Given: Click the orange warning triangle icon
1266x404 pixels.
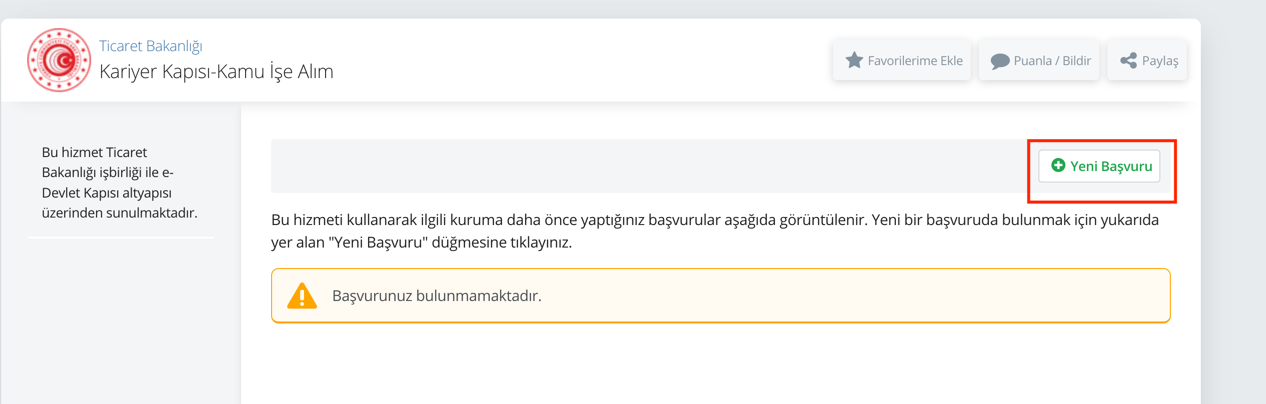Looking at the screenshot, I should [x=302, y=296].
